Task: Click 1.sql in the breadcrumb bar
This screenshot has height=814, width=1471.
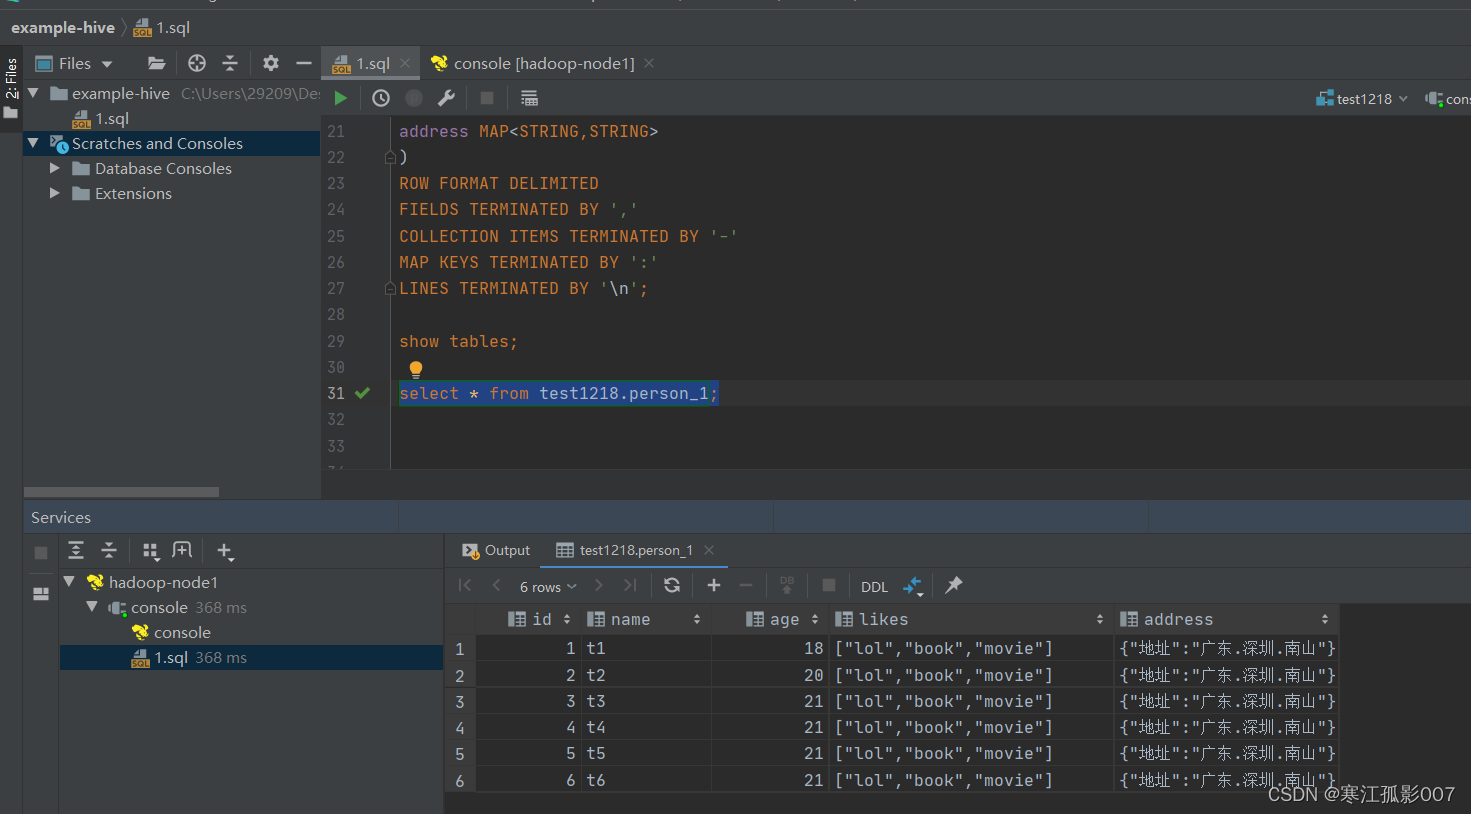Action: point(162,27)
